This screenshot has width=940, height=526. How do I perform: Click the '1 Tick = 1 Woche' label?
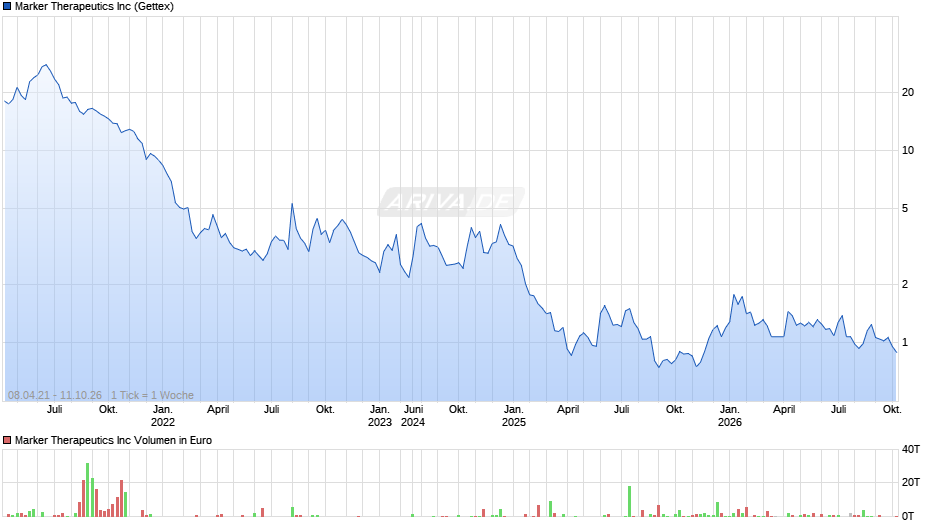click(x=152, y=395)
